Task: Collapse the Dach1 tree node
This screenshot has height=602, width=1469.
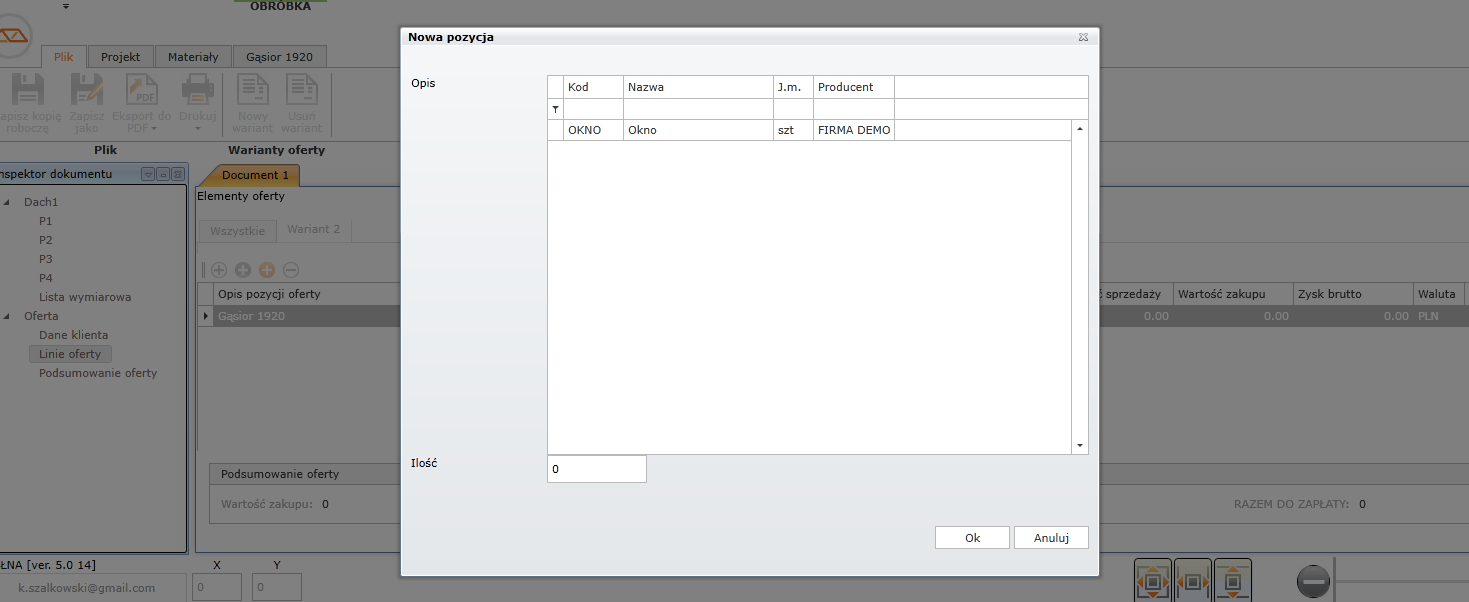Action: pyautogui.click(x=8, y=202)
